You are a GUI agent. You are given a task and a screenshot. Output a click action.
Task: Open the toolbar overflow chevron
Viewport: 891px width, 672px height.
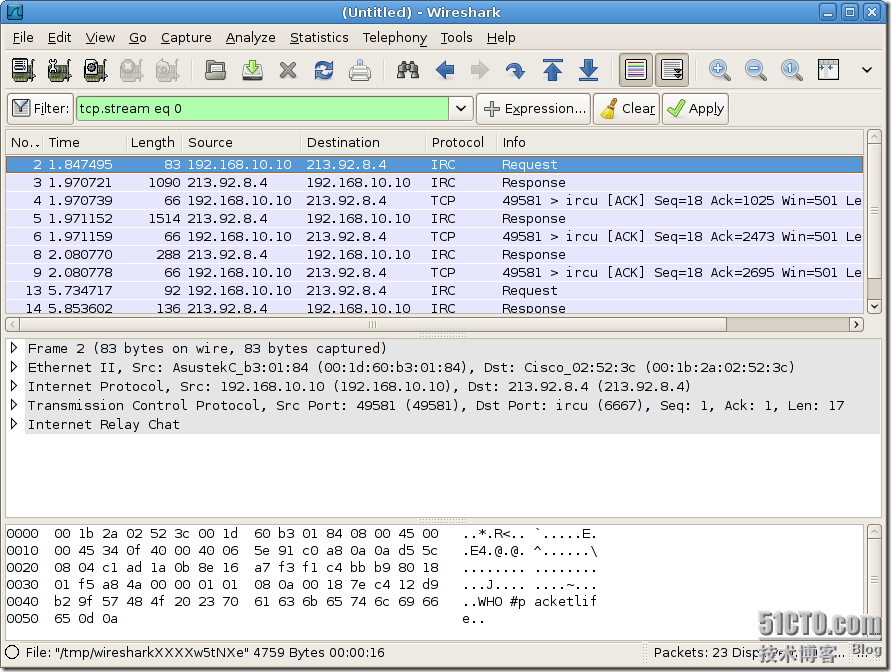tap(867, 70)
